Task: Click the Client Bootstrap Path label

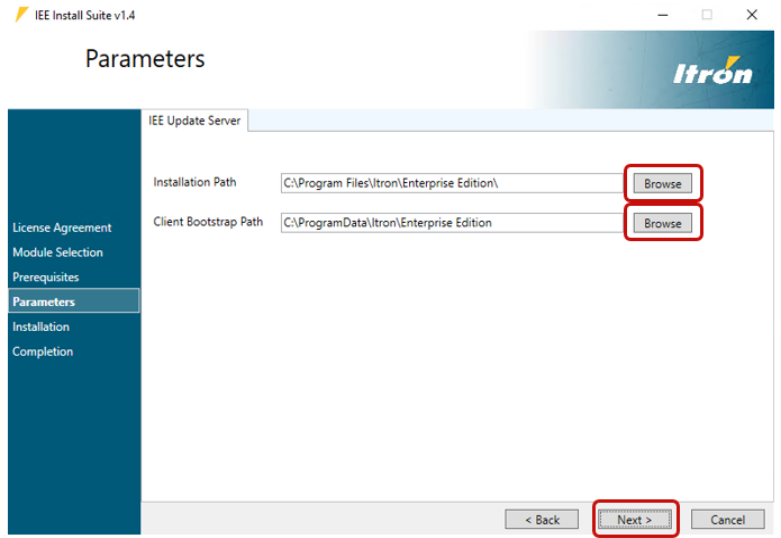Action: coord(208,222)
